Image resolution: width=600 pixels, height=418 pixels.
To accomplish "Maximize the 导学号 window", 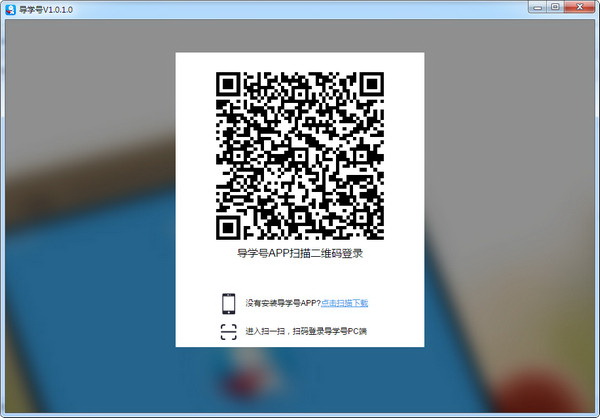I will (x=555, y=7).
